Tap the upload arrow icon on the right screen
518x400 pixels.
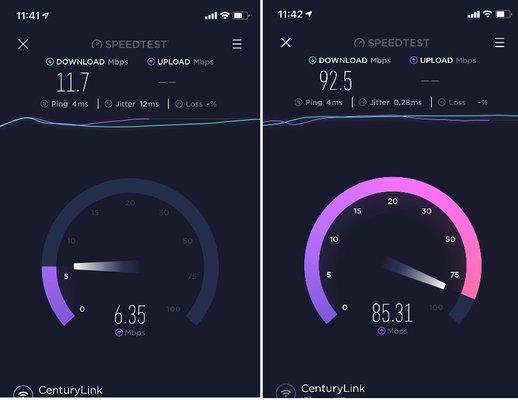point(414,60)
